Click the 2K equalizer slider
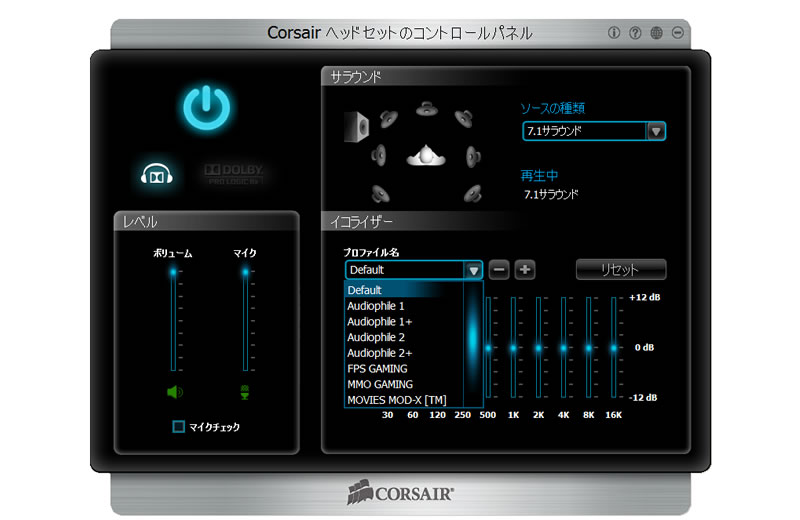 [538, 348]
